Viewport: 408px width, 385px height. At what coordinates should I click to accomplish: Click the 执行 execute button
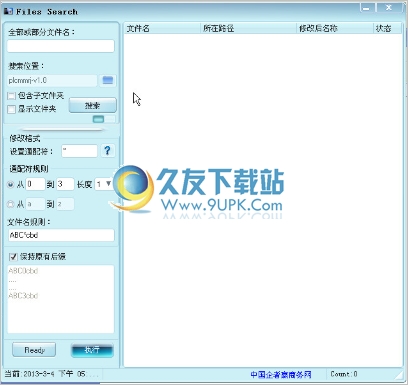click(92, 350)
